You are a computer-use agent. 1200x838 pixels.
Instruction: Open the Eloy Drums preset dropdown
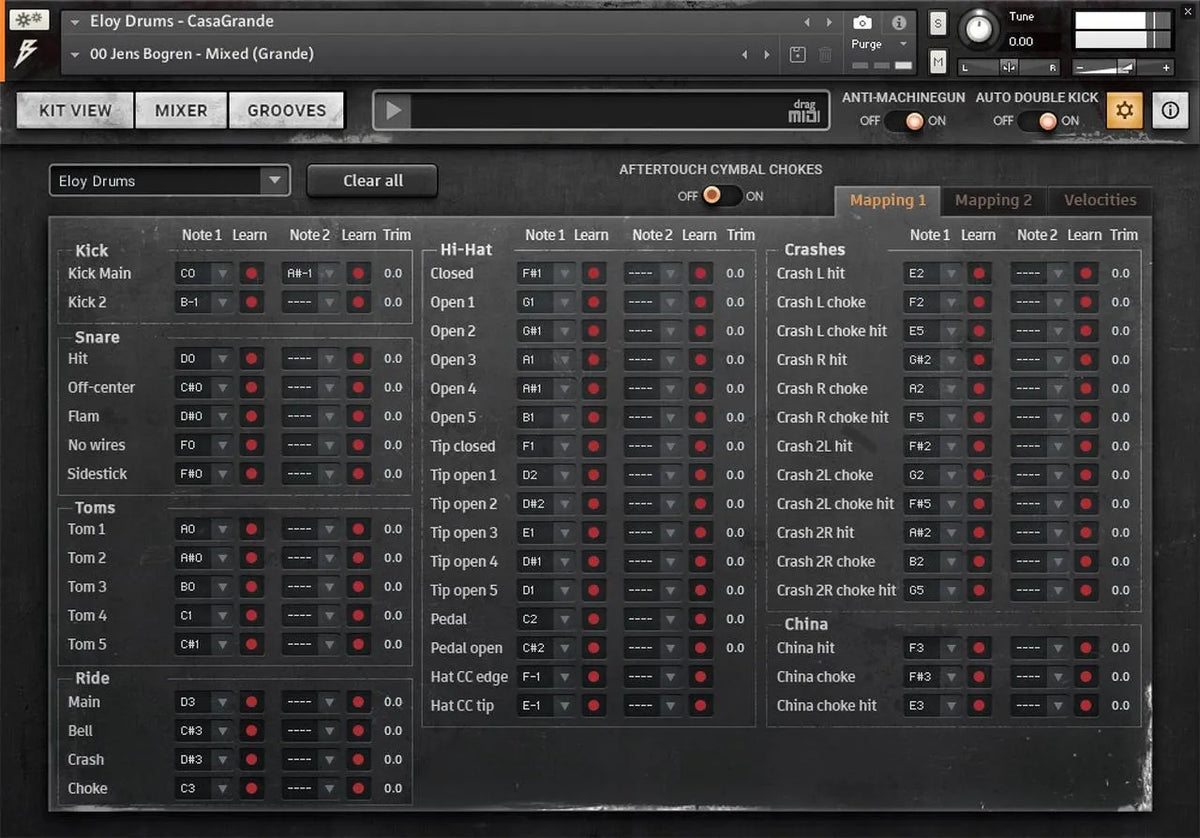pyautogui.click(x=276, y=180)
